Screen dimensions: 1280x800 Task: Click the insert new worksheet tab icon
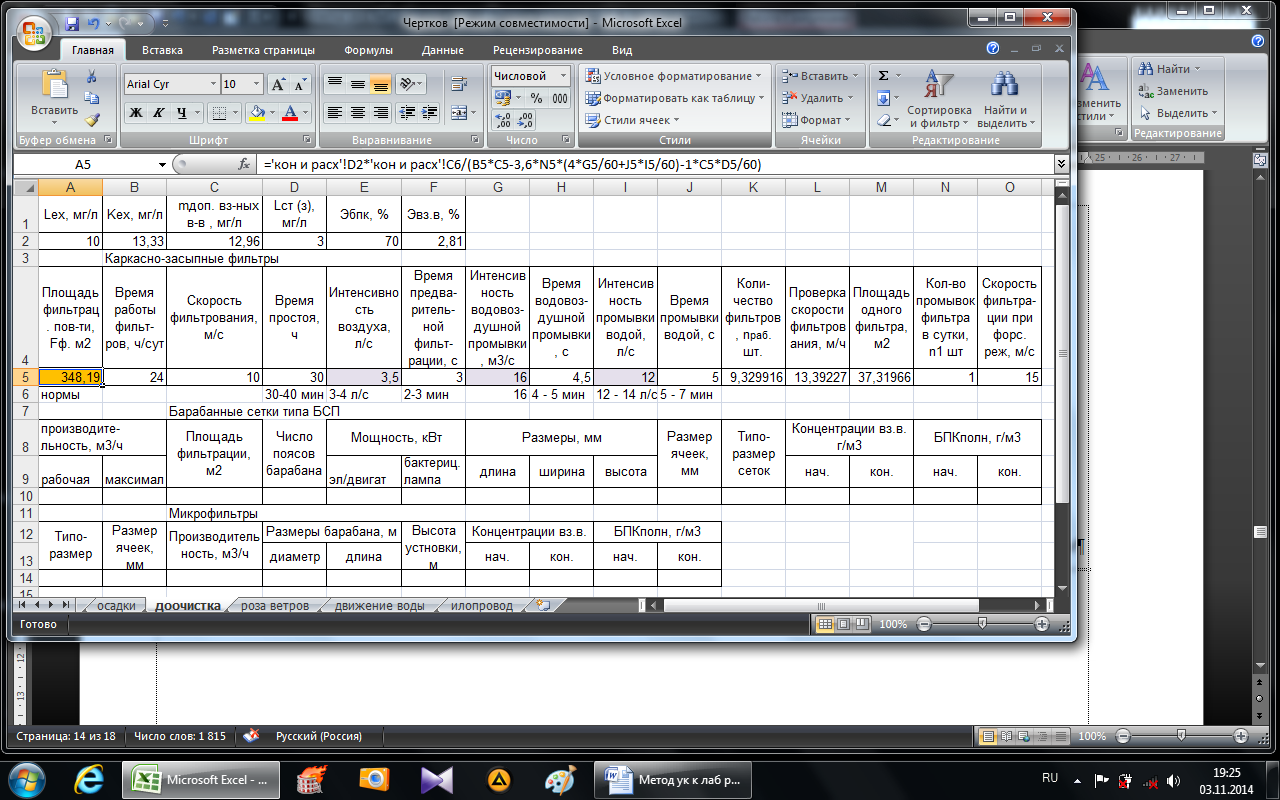542,605
